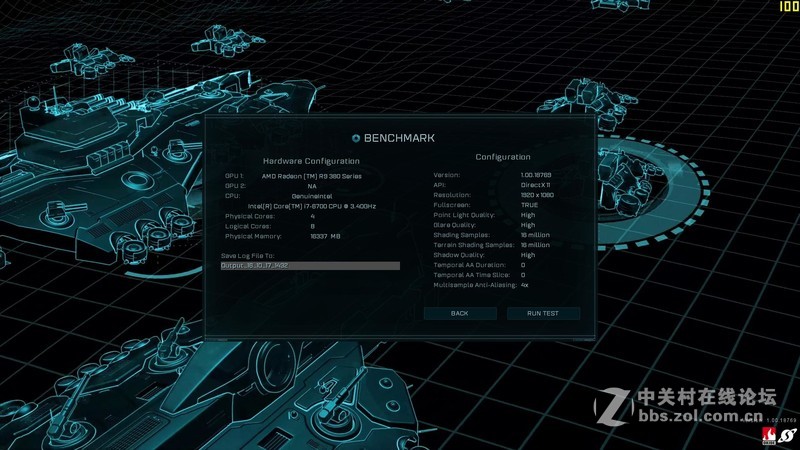Click the BENCHMARK title text
This screenshot has width=800, height=450.
click(399, 138)
